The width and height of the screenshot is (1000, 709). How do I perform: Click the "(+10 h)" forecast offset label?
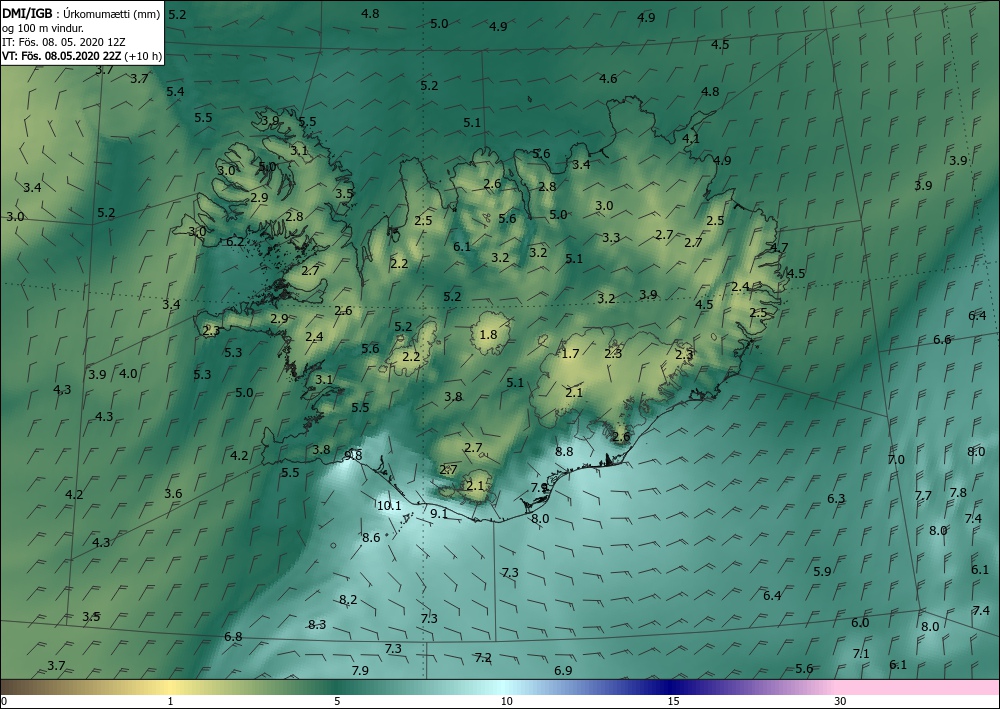click(x=143, y=56)
